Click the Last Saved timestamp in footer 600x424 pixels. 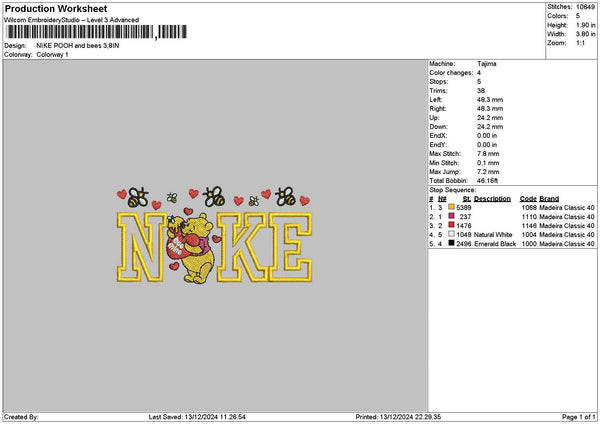click(197, 417)
